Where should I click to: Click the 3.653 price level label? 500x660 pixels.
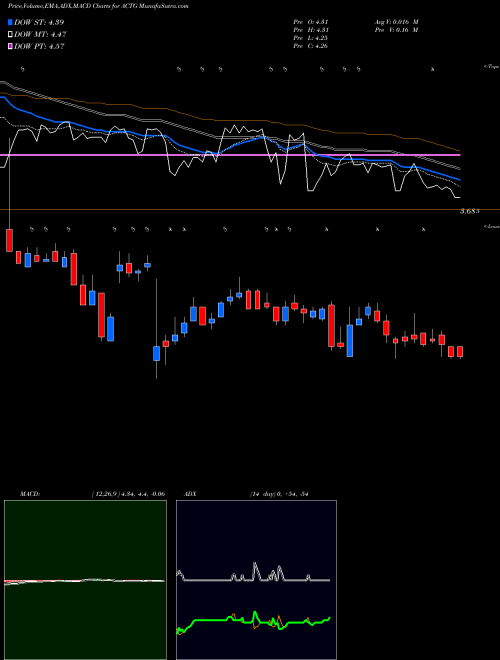click(469, 211)
